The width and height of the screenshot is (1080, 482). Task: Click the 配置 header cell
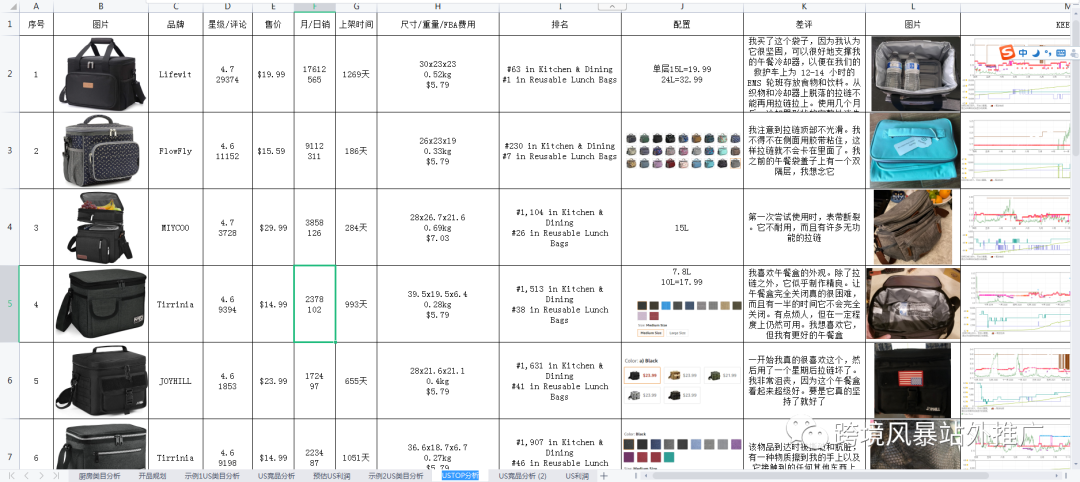682,24
